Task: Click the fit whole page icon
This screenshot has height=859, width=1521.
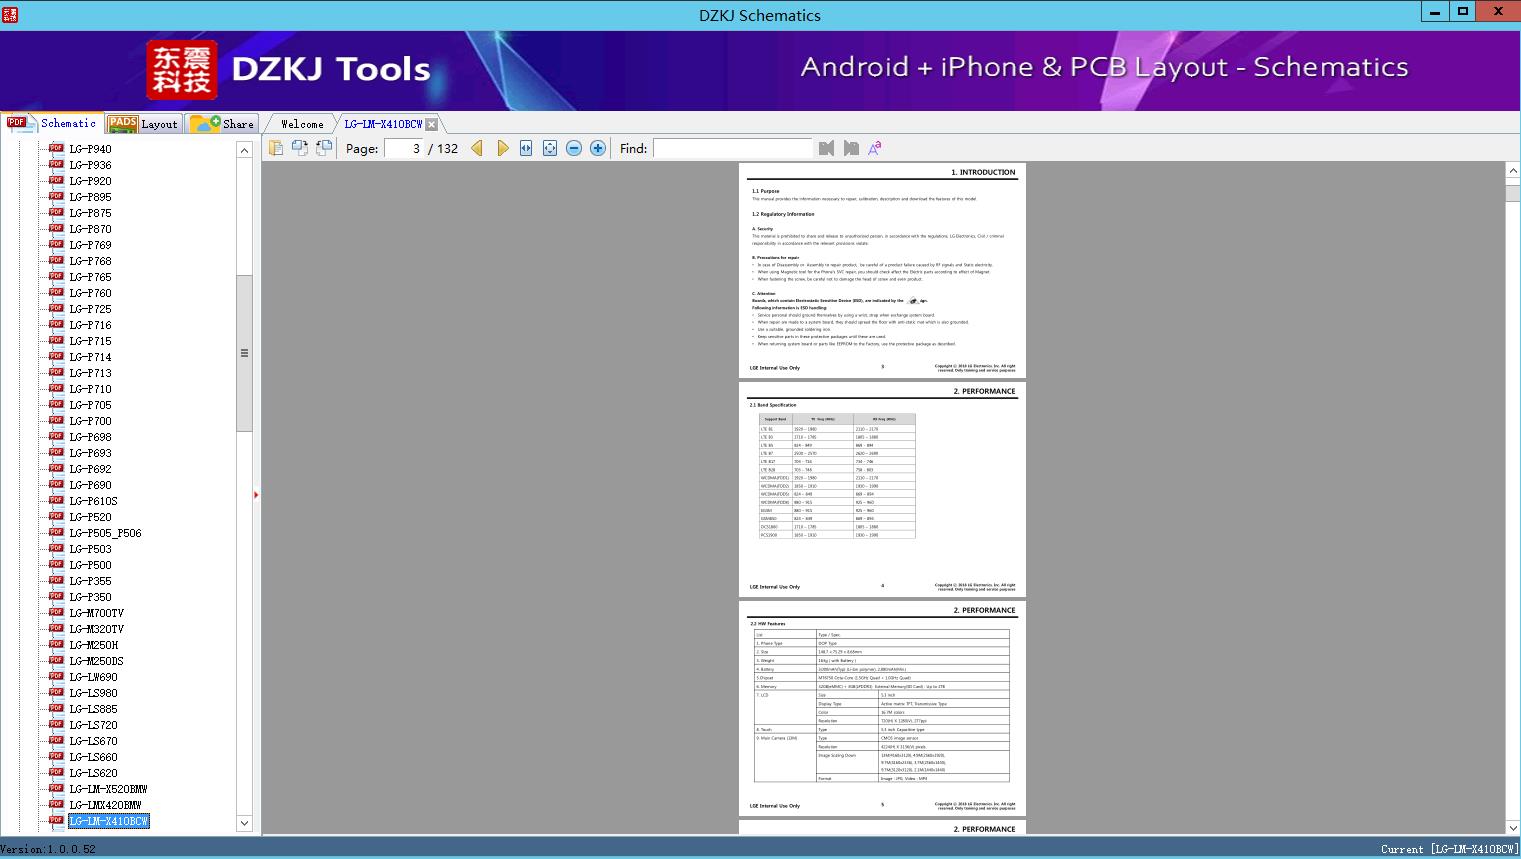Action: 550,148
